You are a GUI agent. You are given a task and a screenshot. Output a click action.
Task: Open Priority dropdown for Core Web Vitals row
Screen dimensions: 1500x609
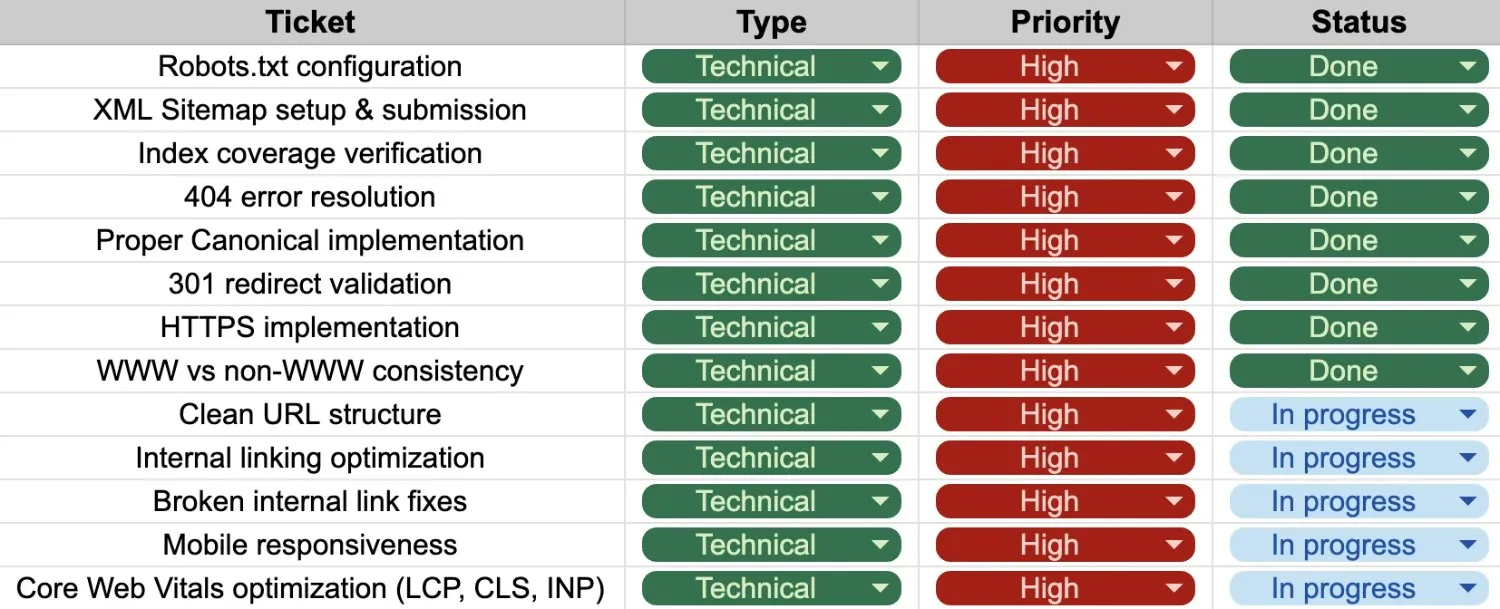pos(1174,589)
